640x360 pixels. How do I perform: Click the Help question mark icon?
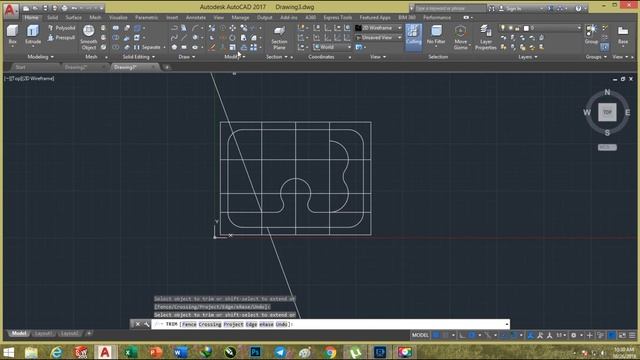[x=578, y=8]
